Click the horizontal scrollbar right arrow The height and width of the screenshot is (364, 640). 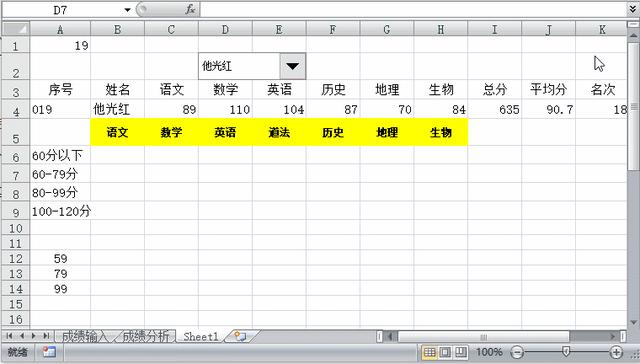[x=613, y=337]
